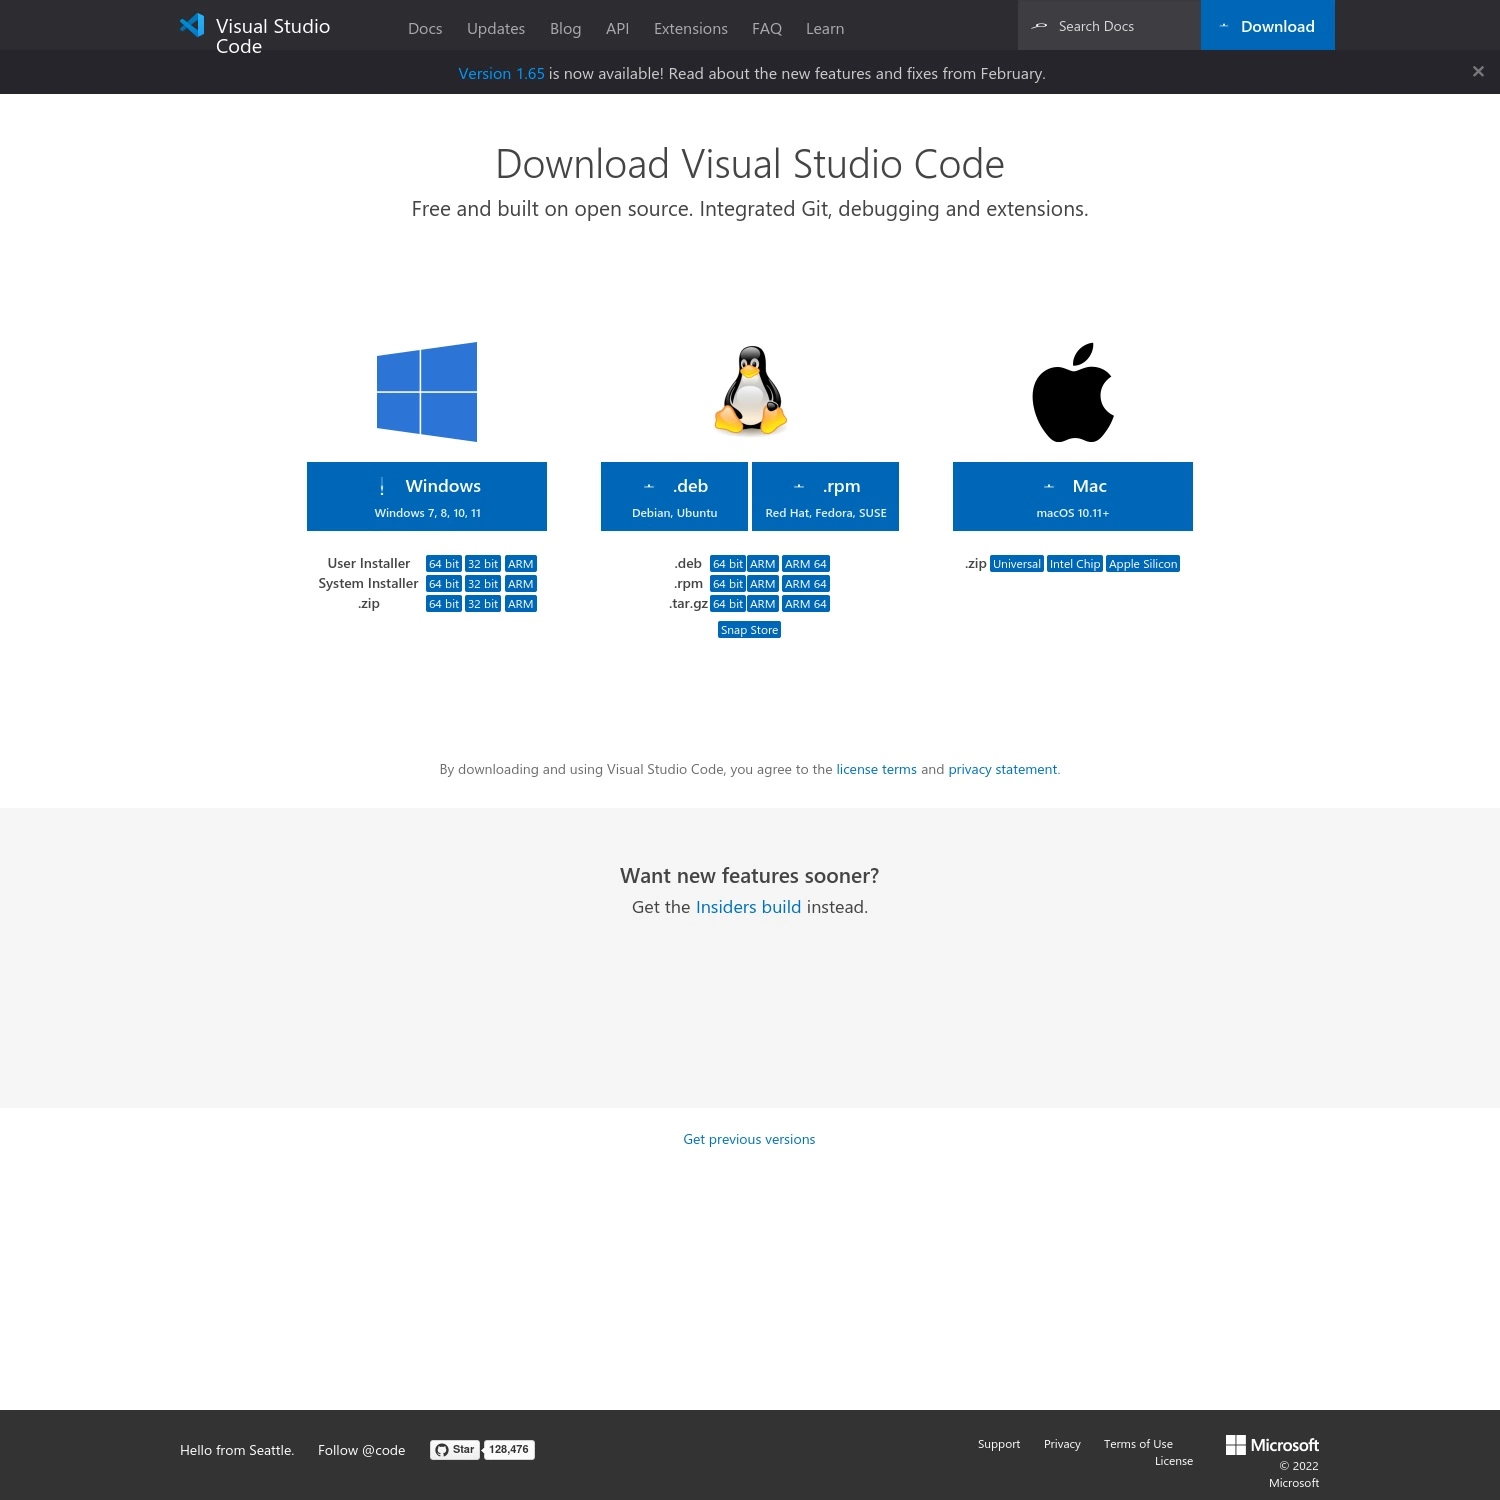Open Terms of Use footer link

coord(1138,1444)
